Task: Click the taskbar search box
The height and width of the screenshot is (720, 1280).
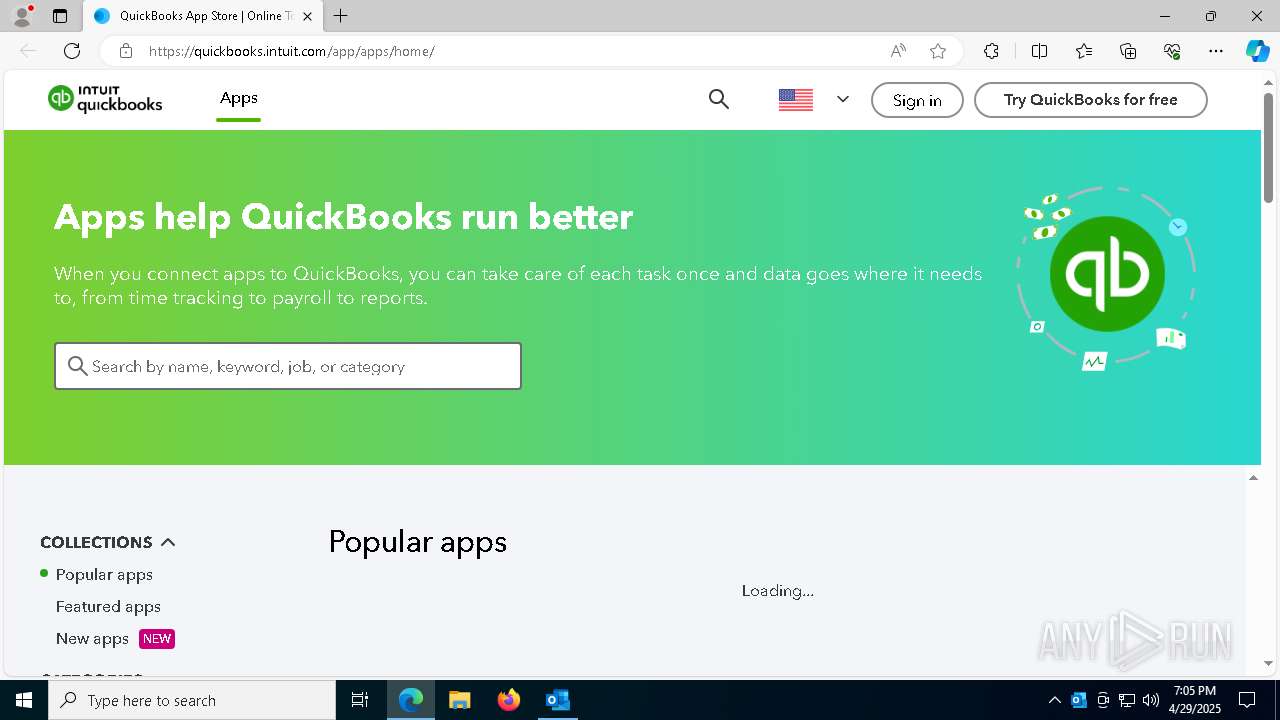Action: click(x=192, y=700)
